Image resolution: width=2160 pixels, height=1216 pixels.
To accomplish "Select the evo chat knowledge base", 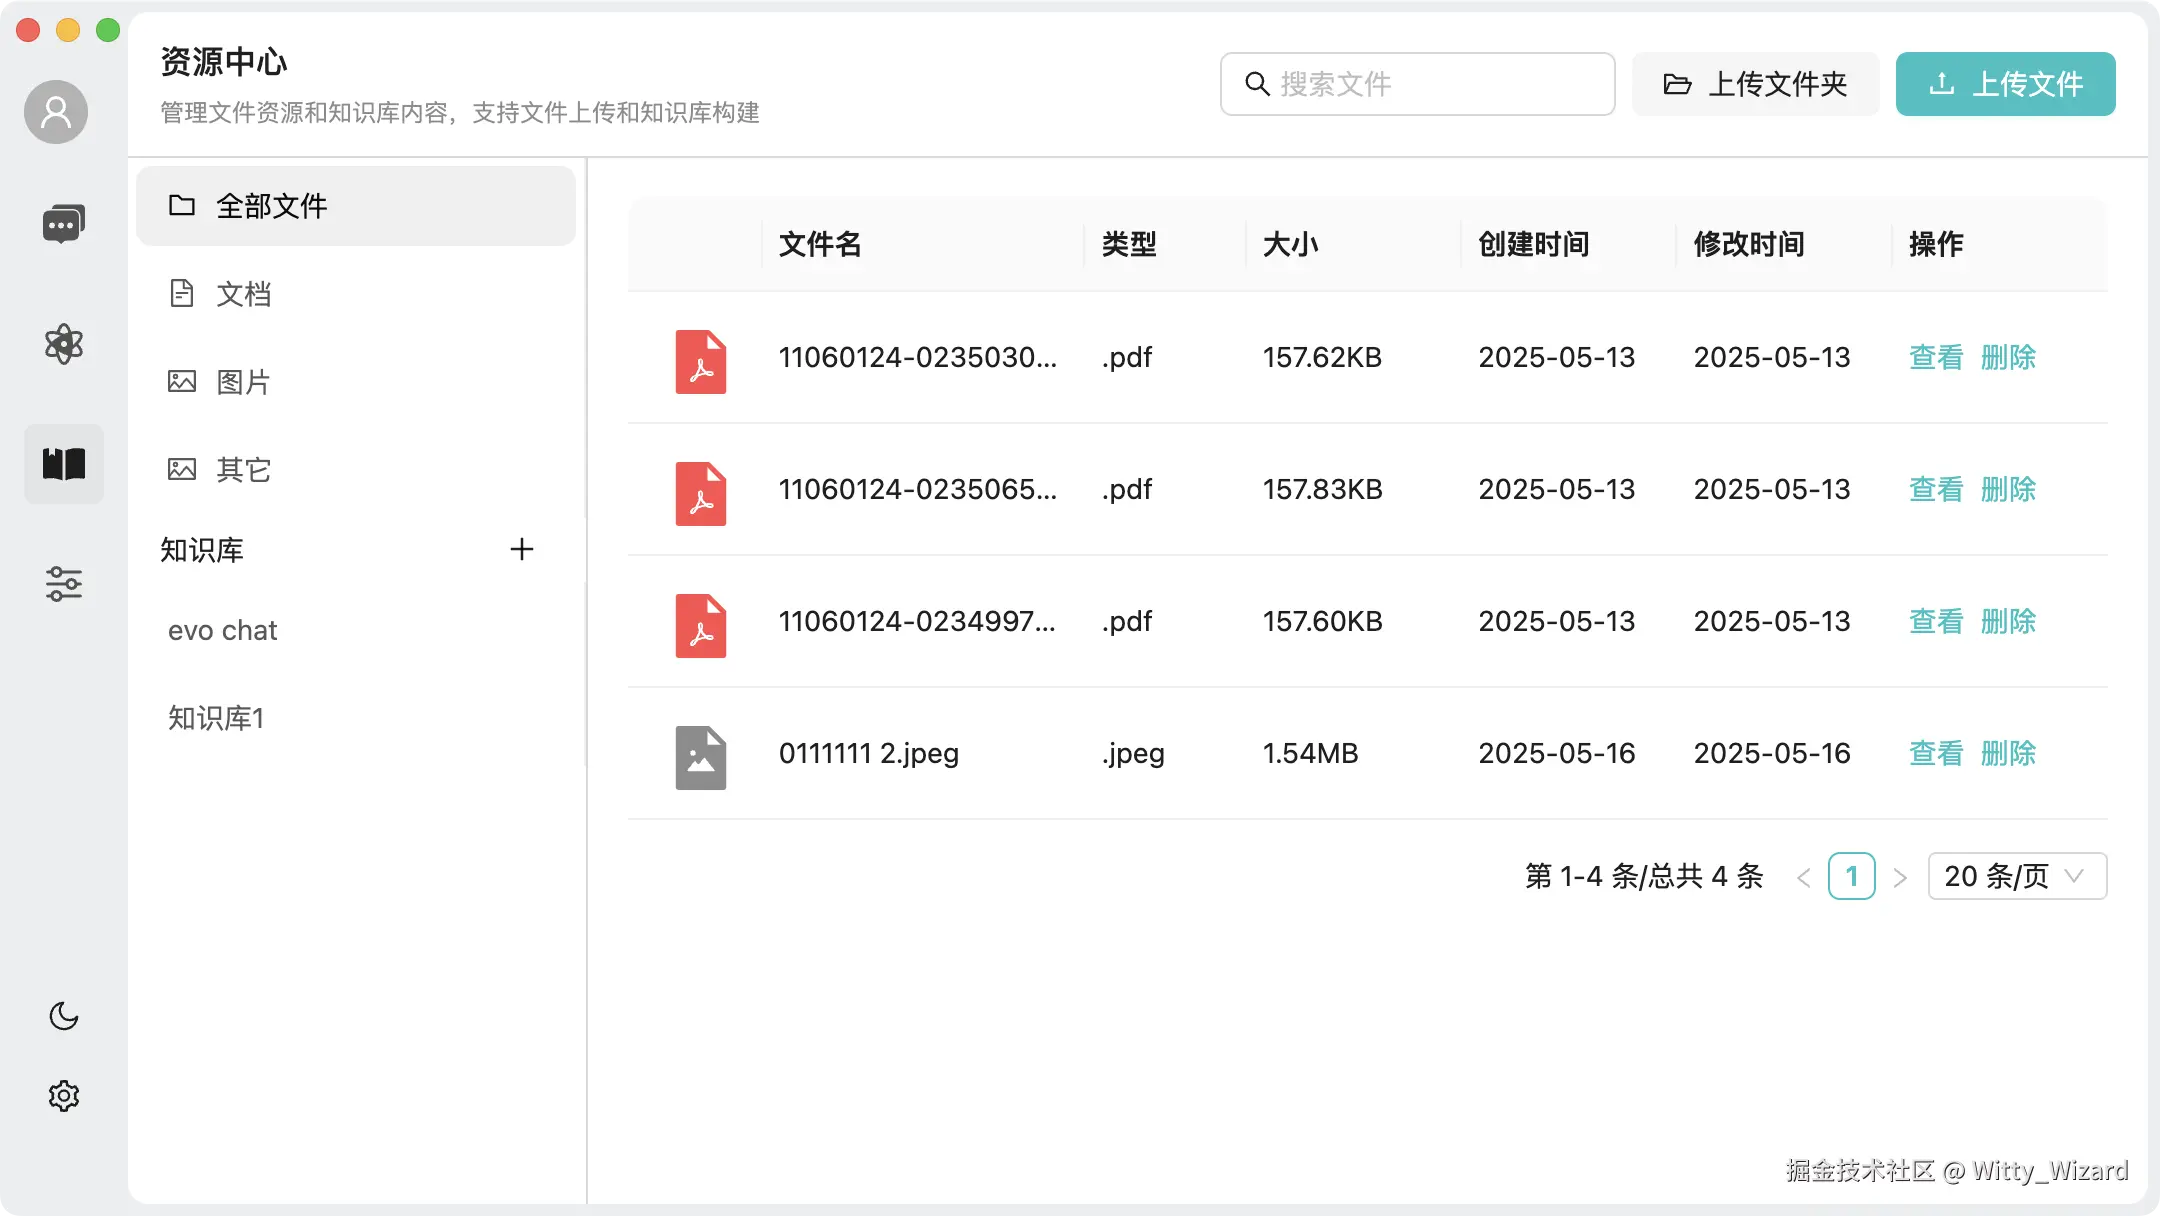I will point(223,630).
